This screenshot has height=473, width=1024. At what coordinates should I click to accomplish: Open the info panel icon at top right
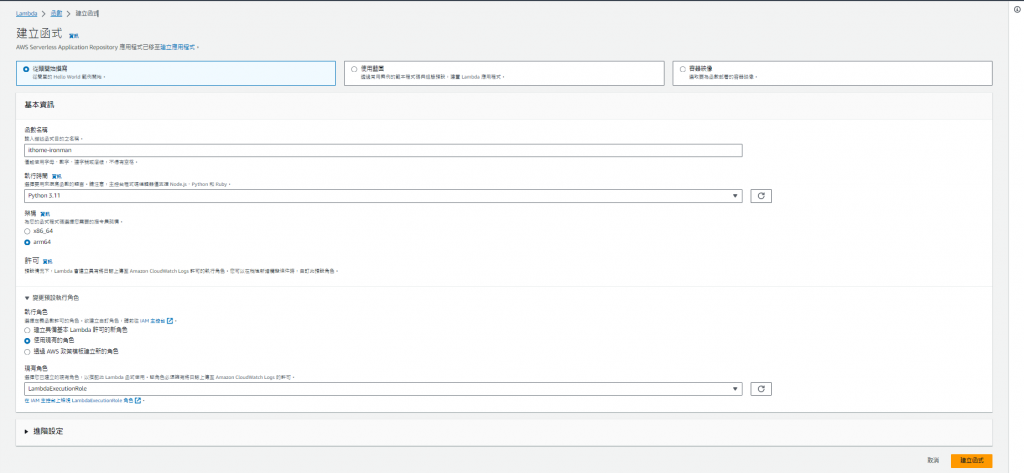tap(1017, 10)
